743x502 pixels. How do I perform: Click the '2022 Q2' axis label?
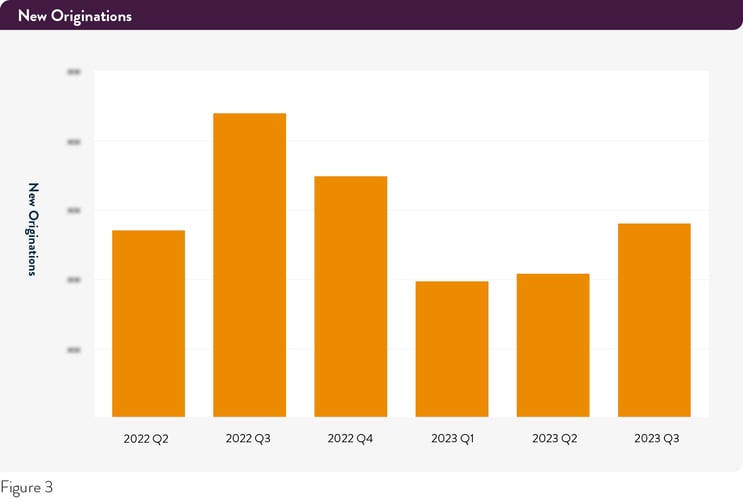[x=146, y=439]
